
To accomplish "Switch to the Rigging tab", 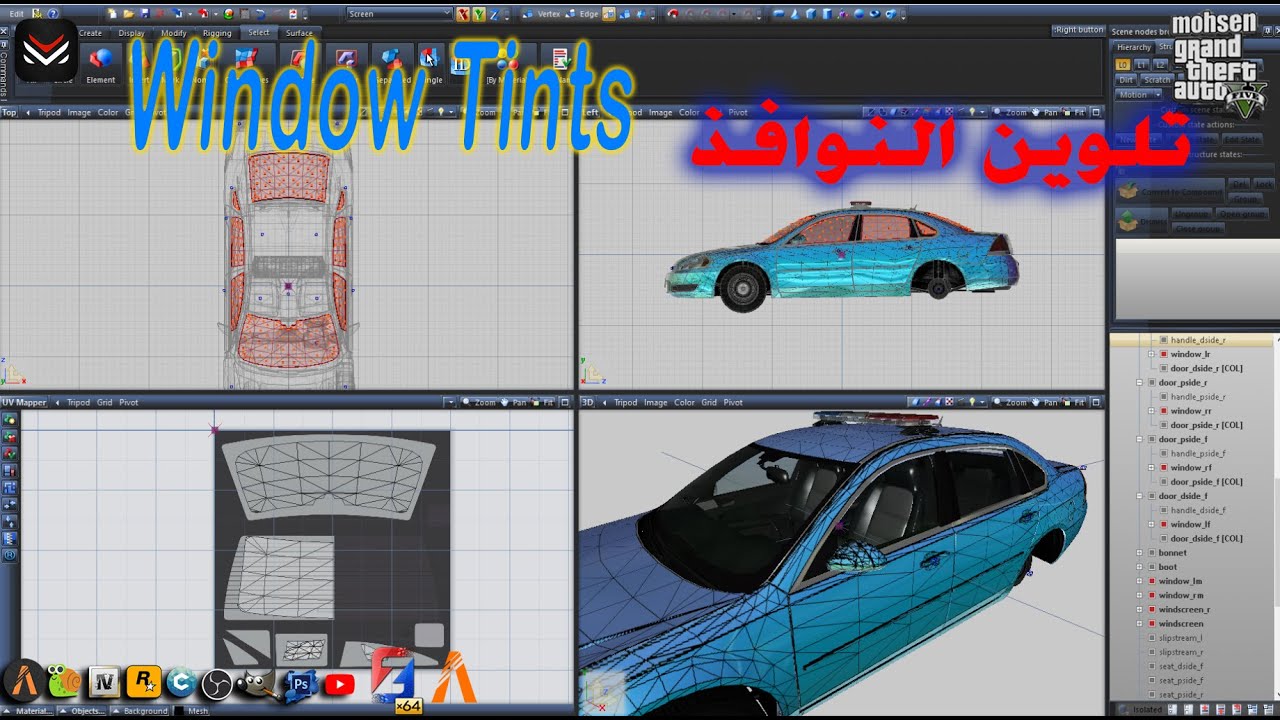I will (217, 33).
